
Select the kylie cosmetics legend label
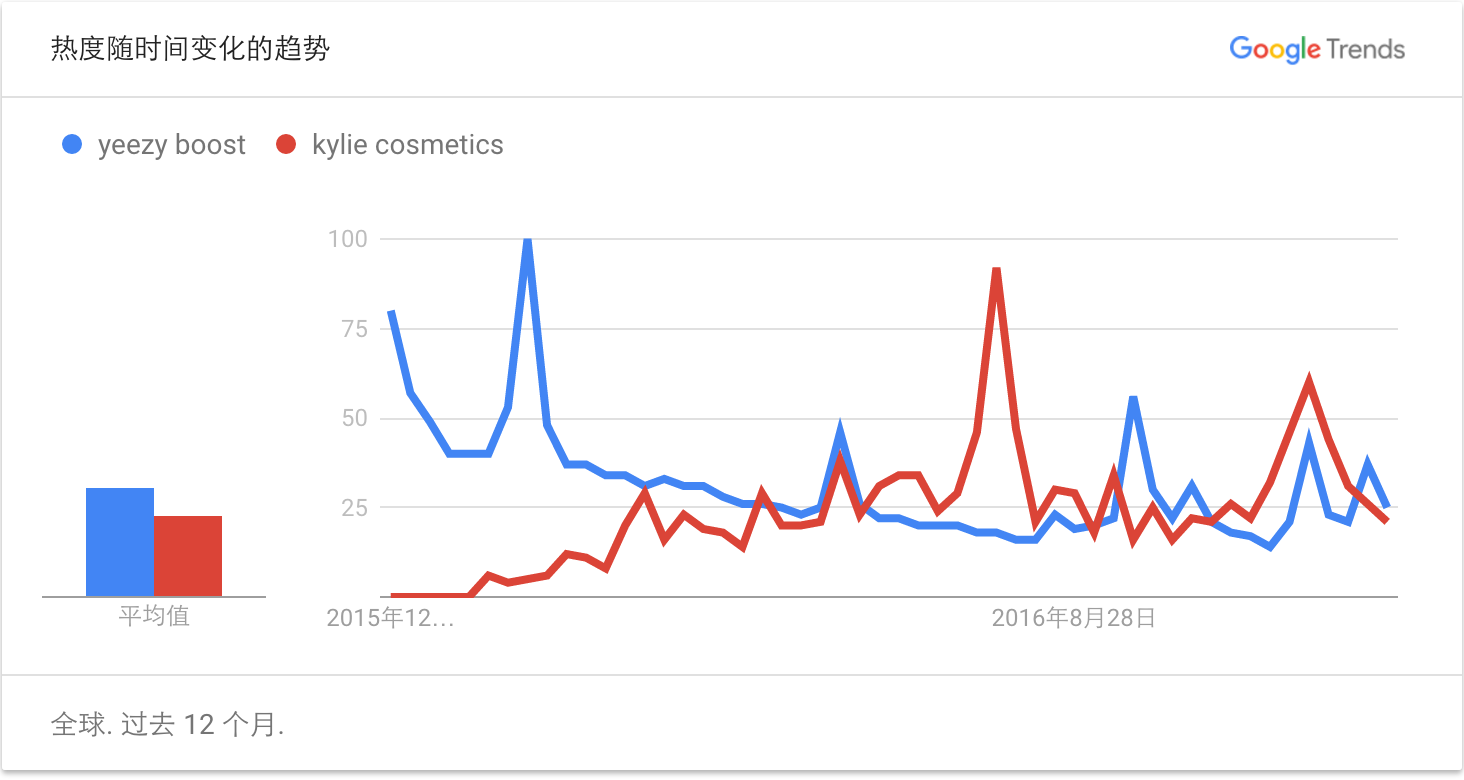[407, 145]
